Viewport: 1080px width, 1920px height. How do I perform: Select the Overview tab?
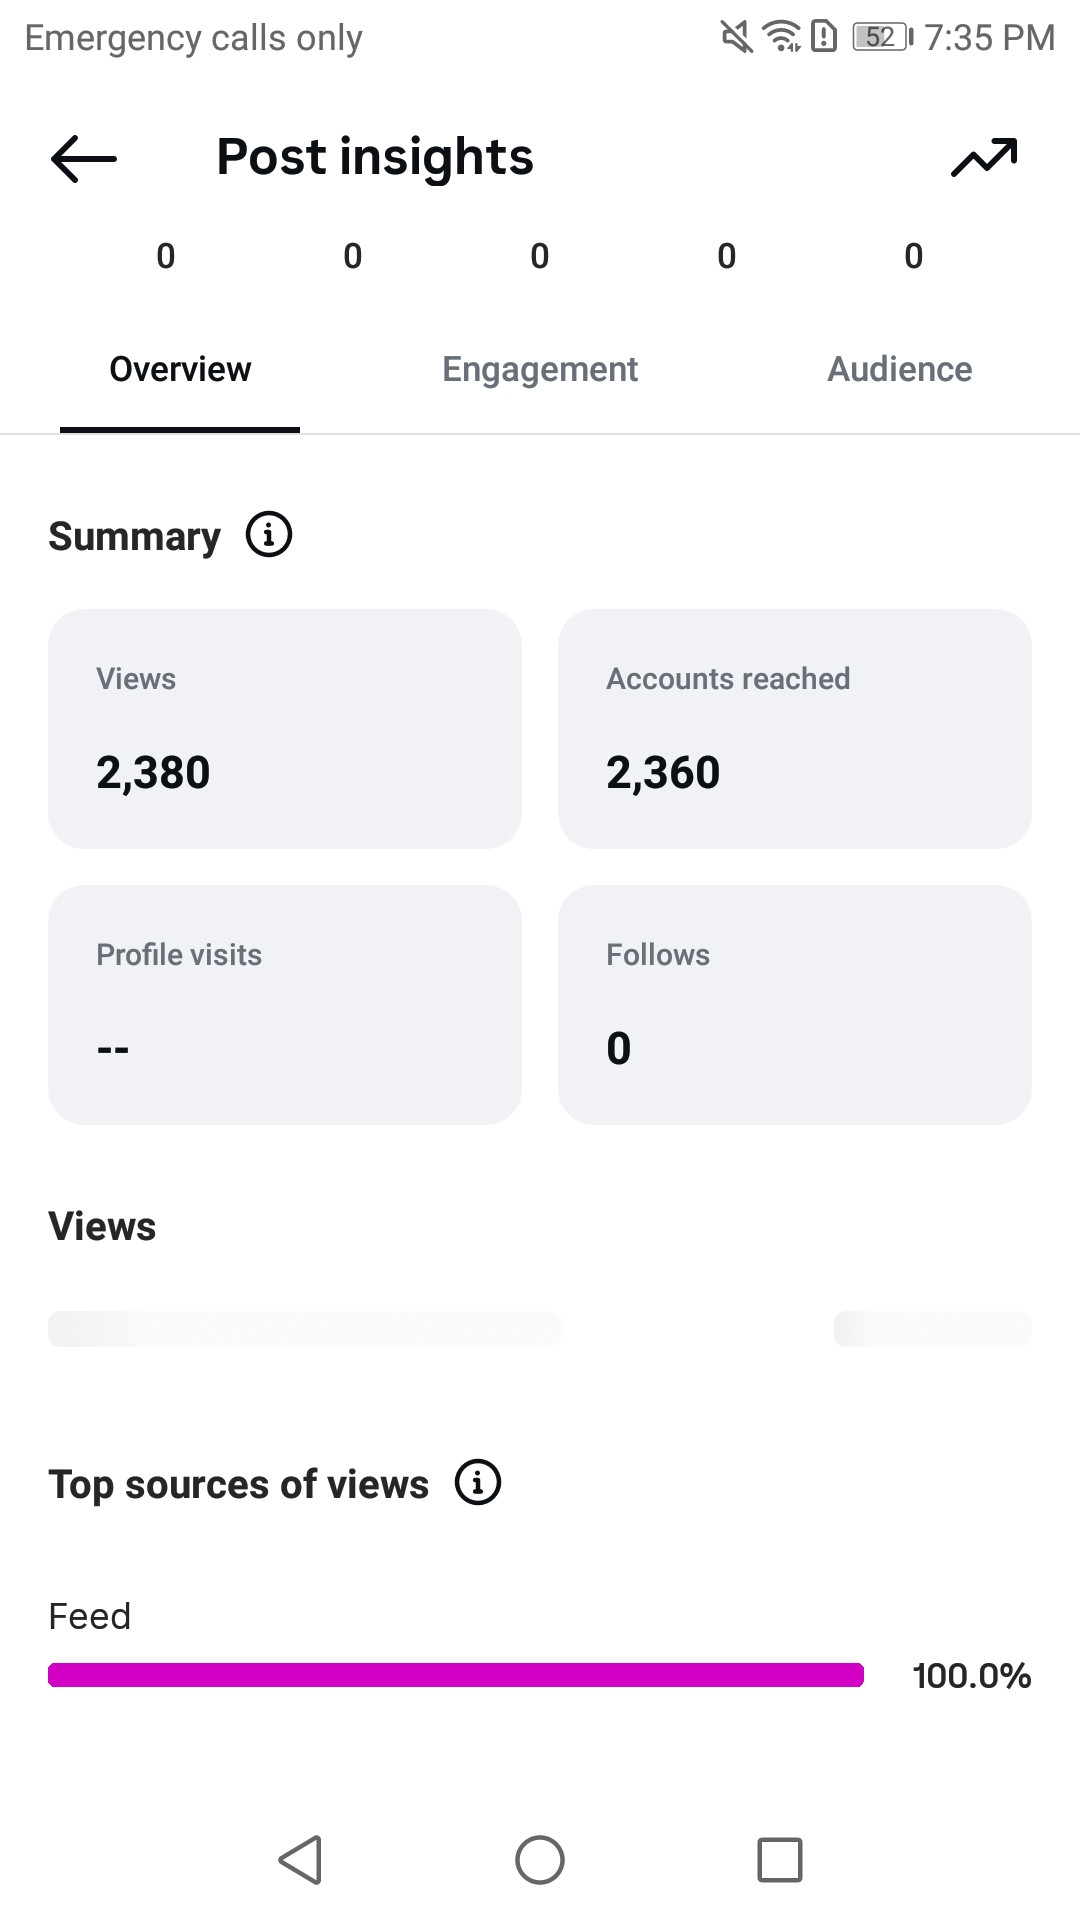coord(180,370)
